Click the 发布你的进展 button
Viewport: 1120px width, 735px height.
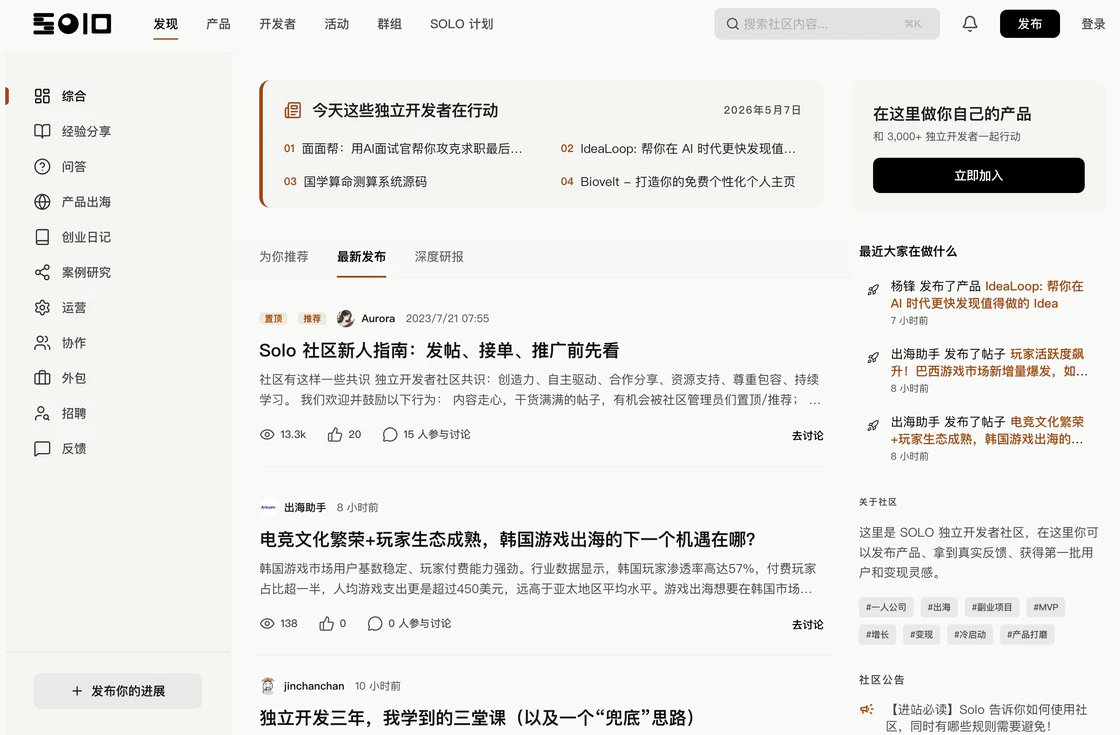(117, 691)
